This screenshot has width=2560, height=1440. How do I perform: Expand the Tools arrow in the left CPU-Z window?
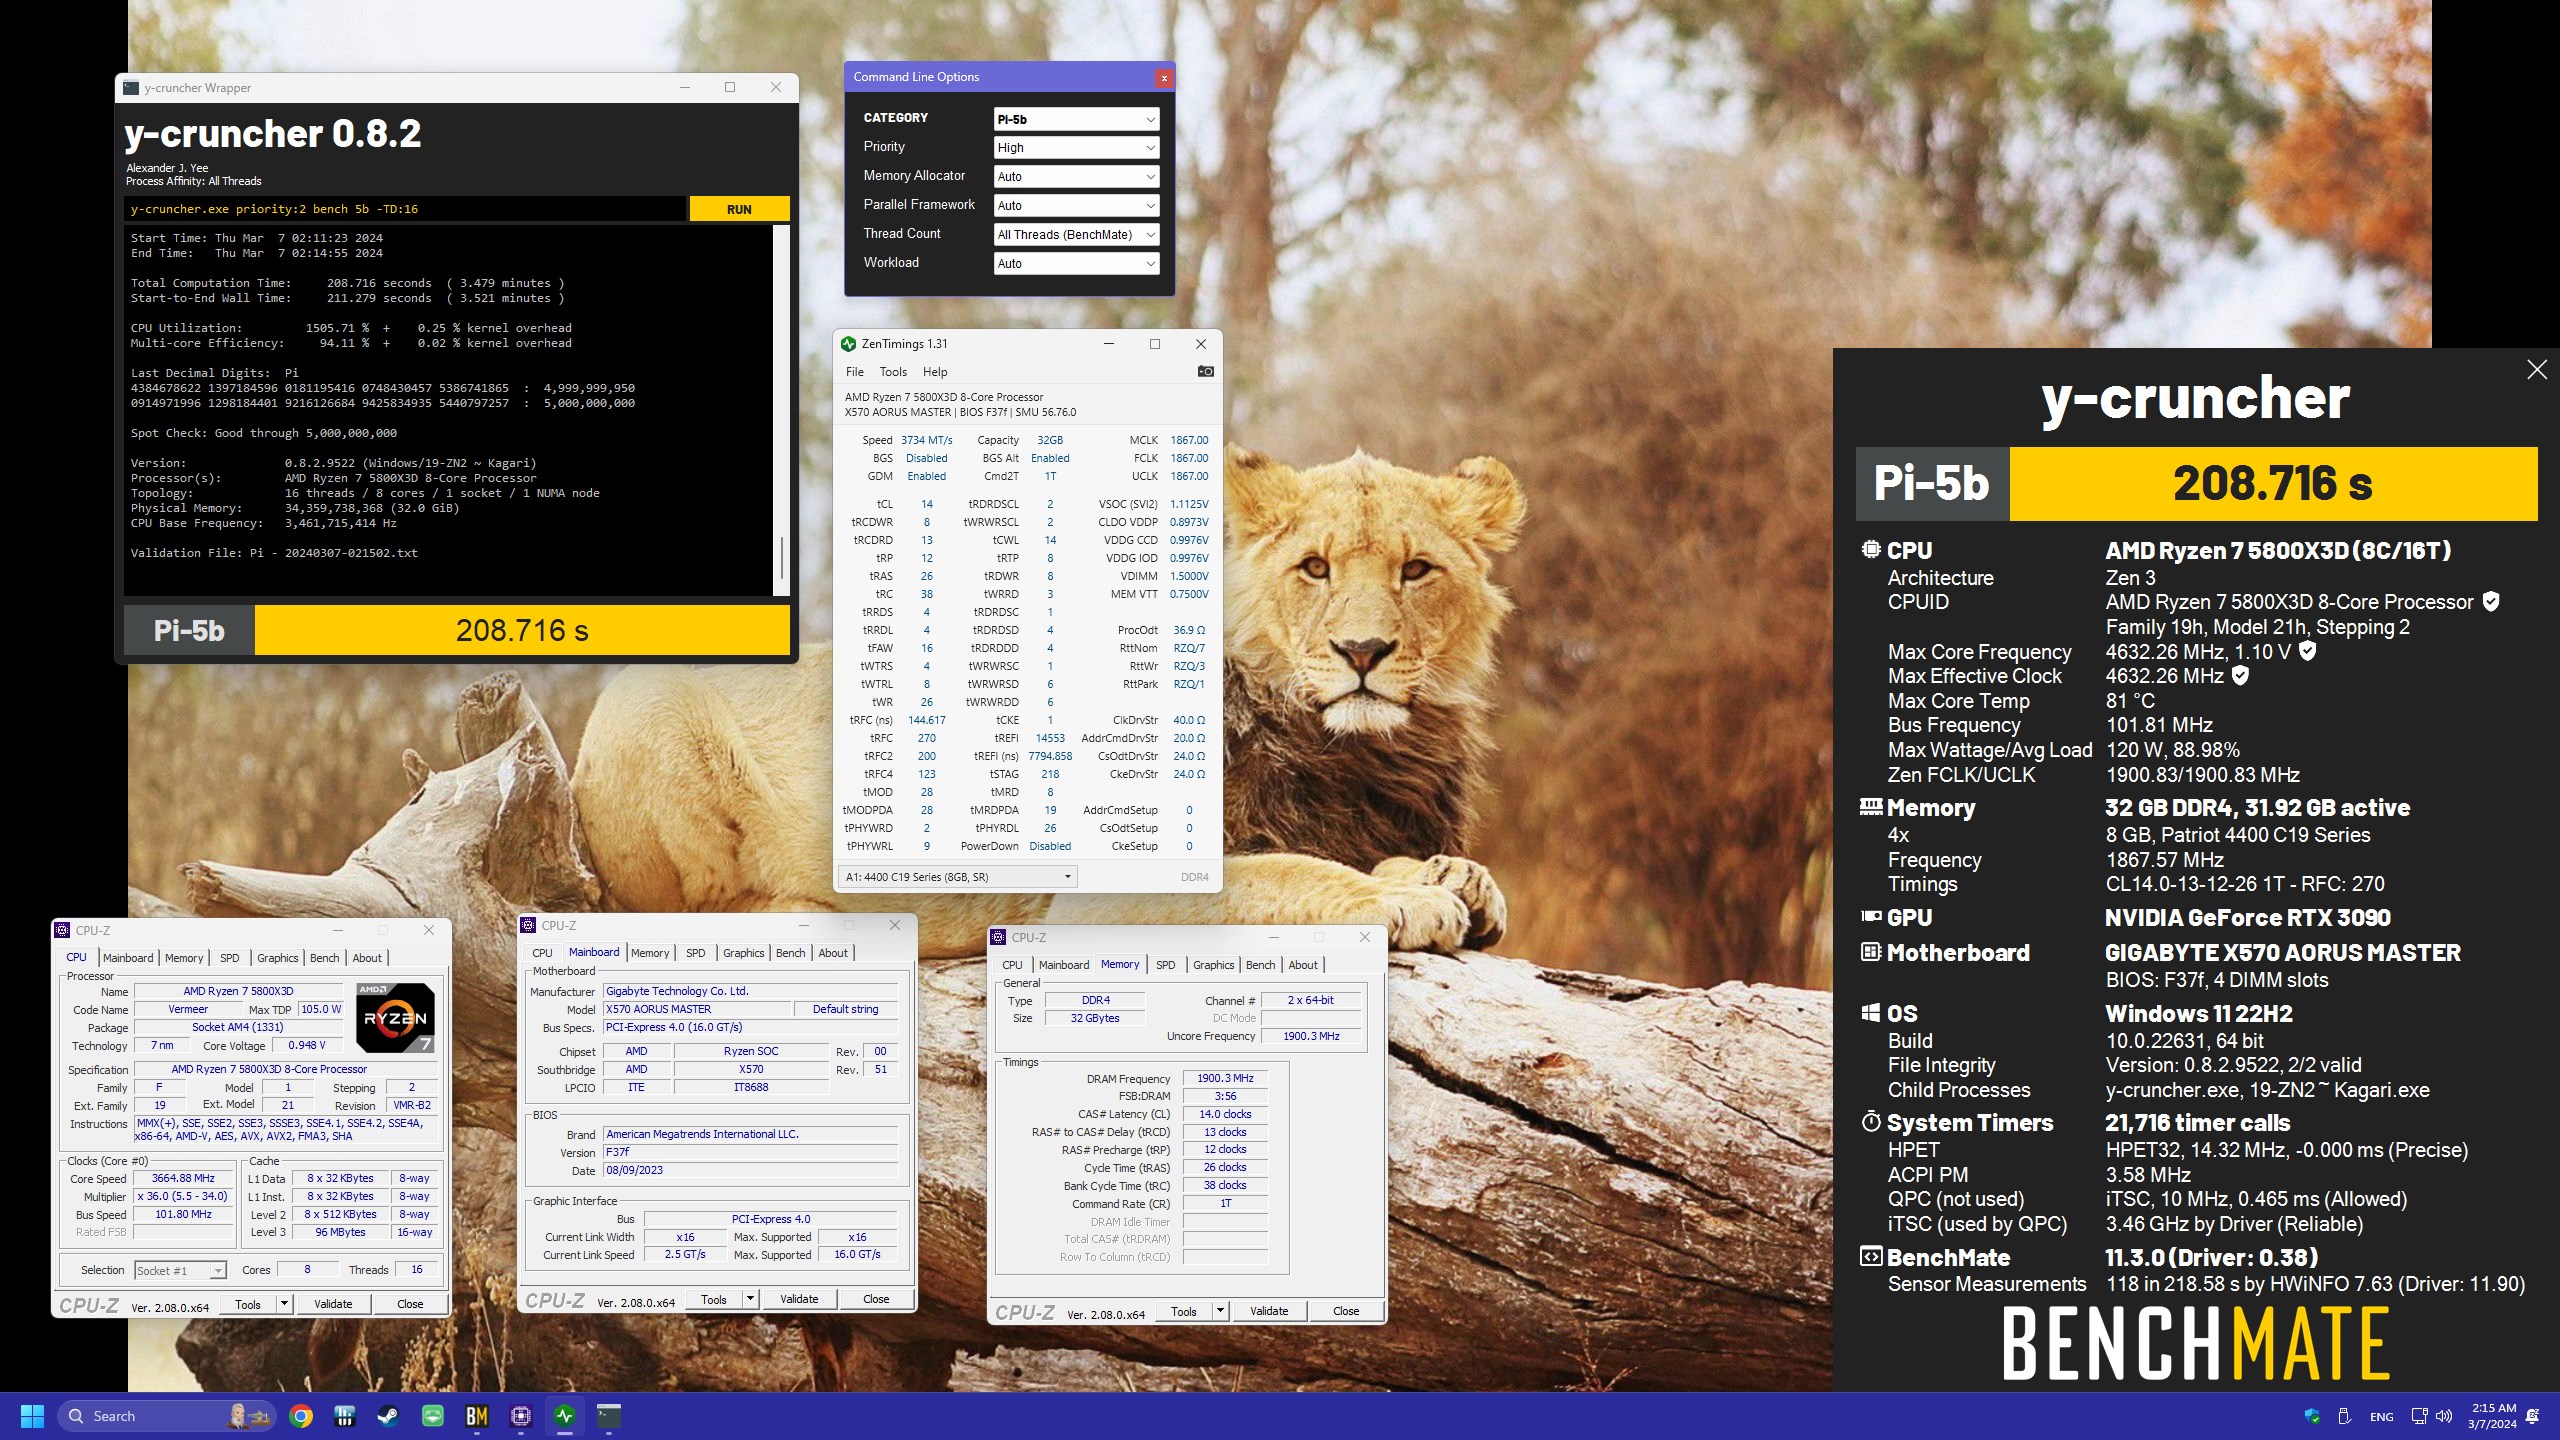click(284, 1304)
